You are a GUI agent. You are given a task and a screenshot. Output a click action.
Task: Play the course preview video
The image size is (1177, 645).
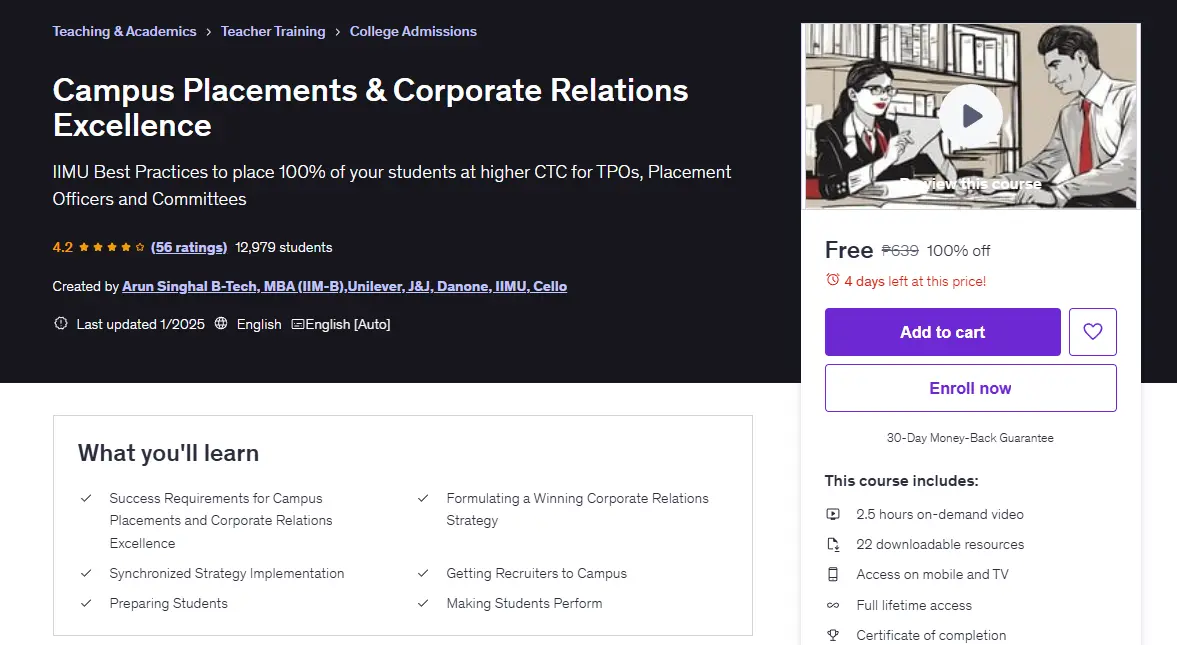coord(971,116)
